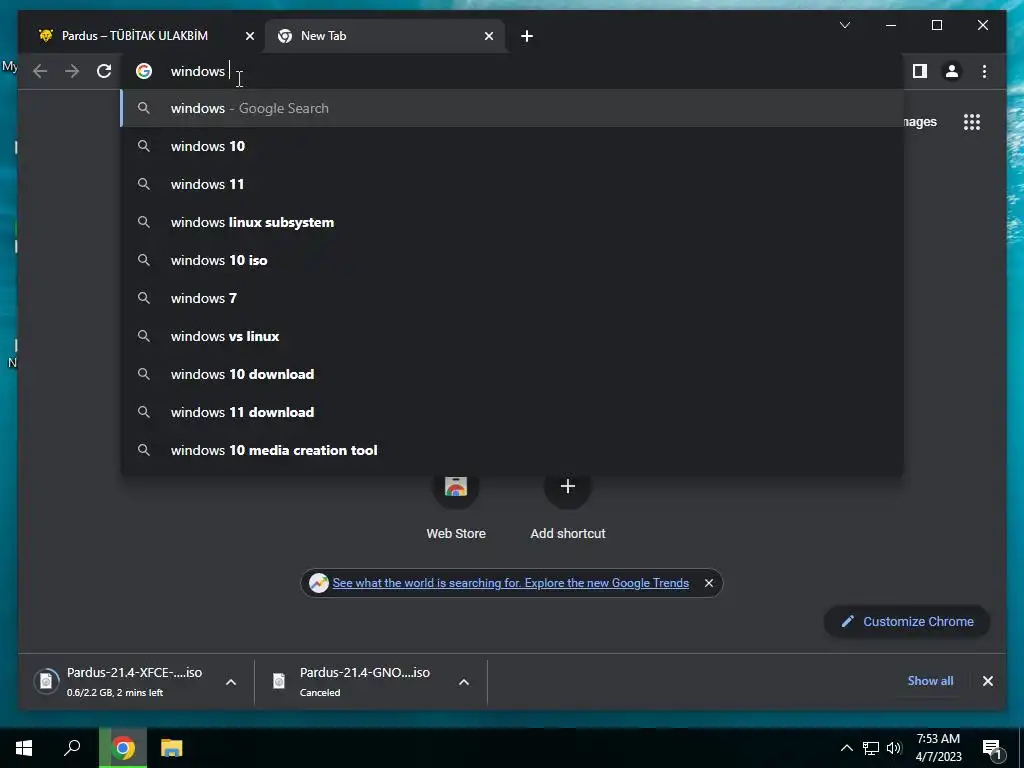Click the Chrome forward arrow
Screen dimensions: 1024x768
[x=72, y=71]
